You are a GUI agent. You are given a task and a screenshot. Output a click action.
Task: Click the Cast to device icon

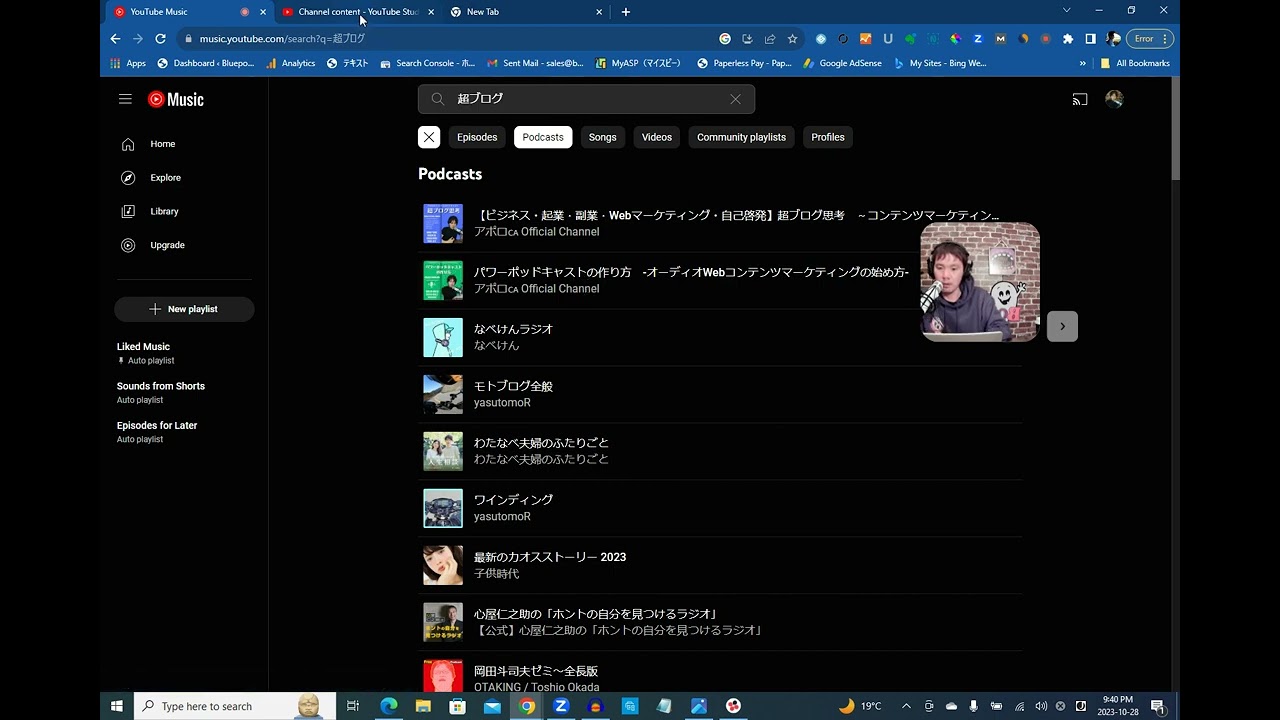(1080, 99)
